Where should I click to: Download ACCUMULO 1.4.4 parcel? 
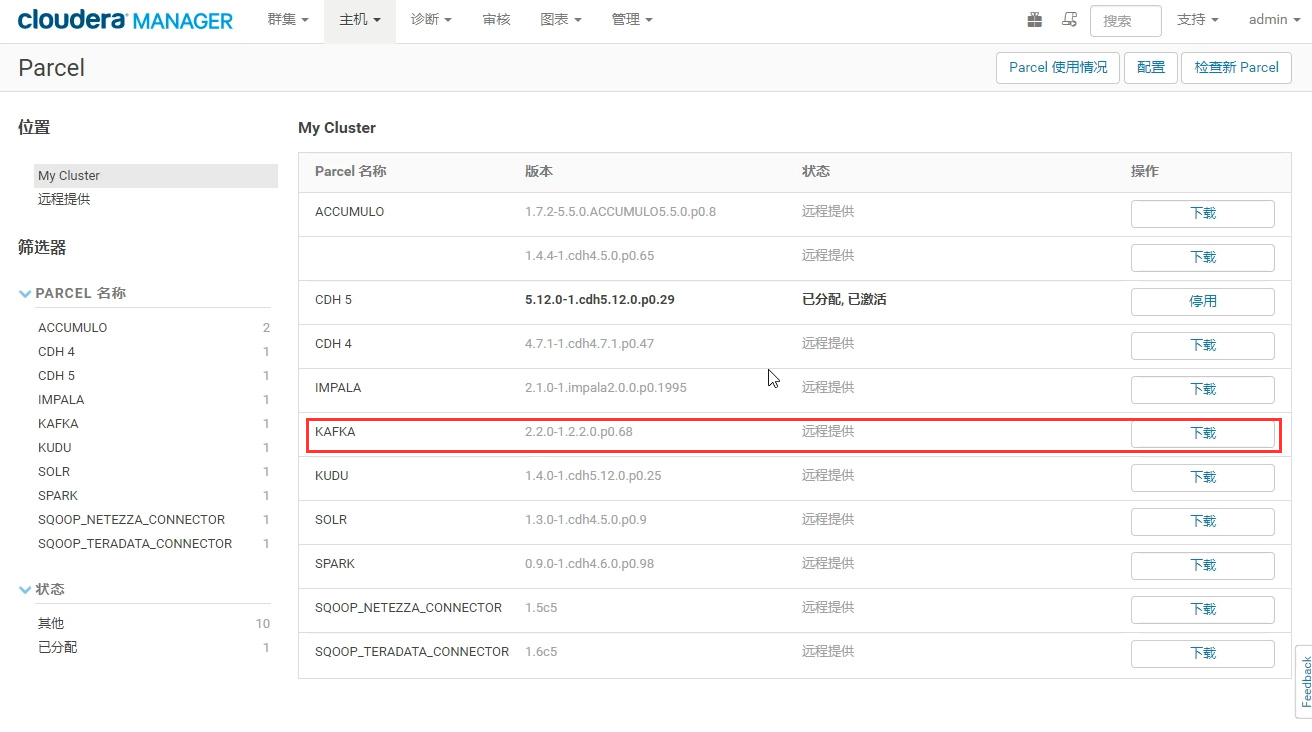[1202, 258]
